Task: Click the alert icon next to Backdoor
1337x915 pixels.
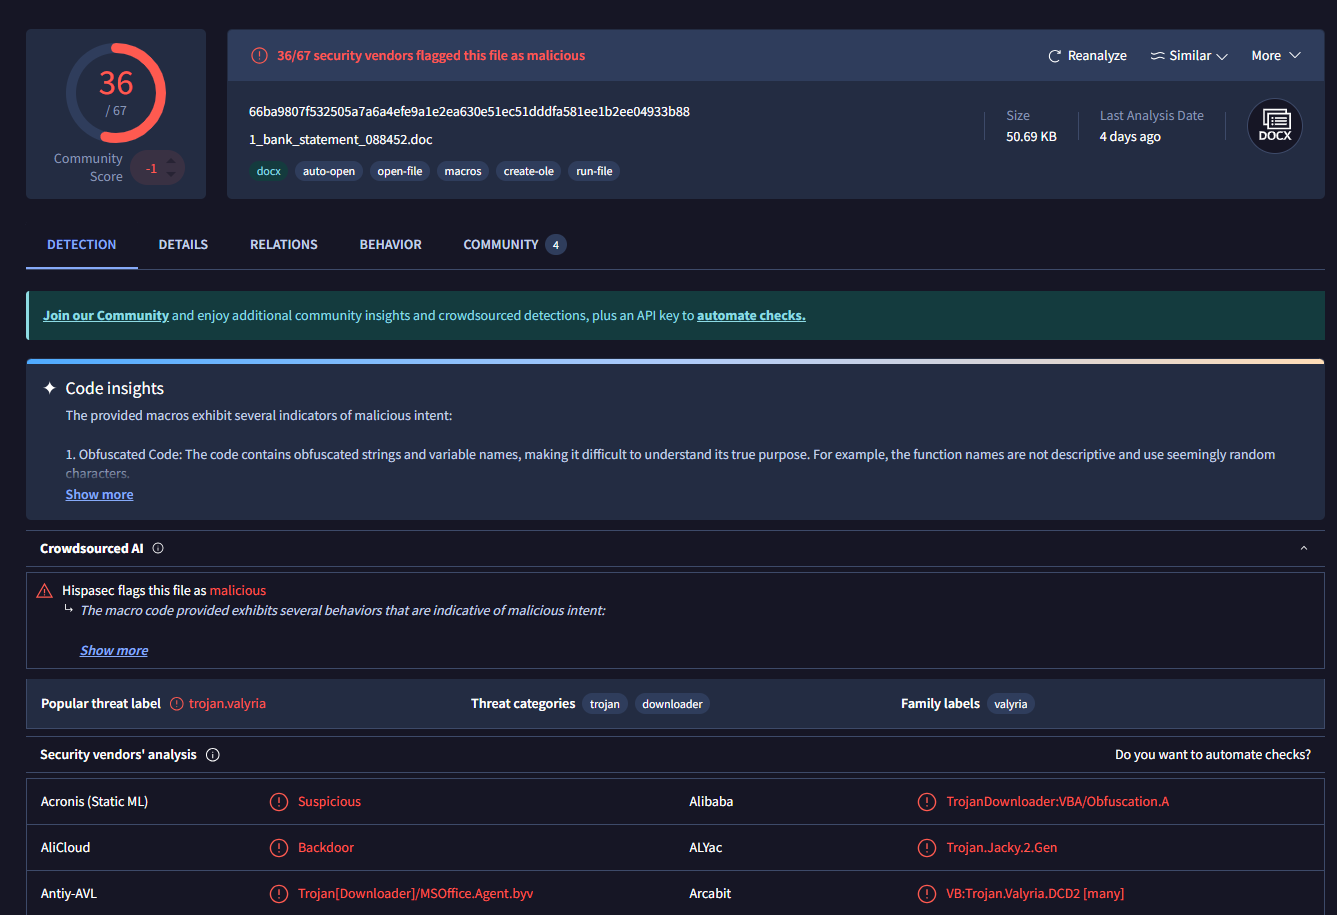Action: coord(279,848)
